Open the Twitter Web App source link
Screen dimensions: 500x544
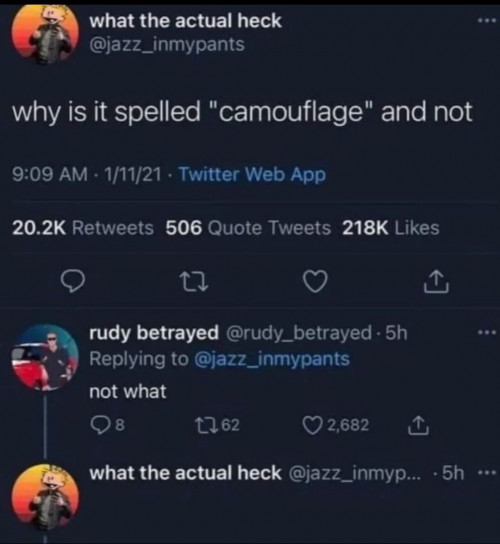(x=252, y=174)
